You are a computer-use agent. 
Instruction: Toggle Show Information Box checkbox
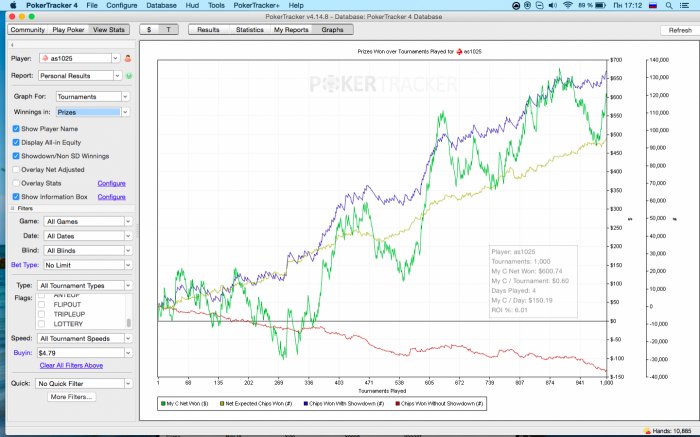[x=16, y=196]
